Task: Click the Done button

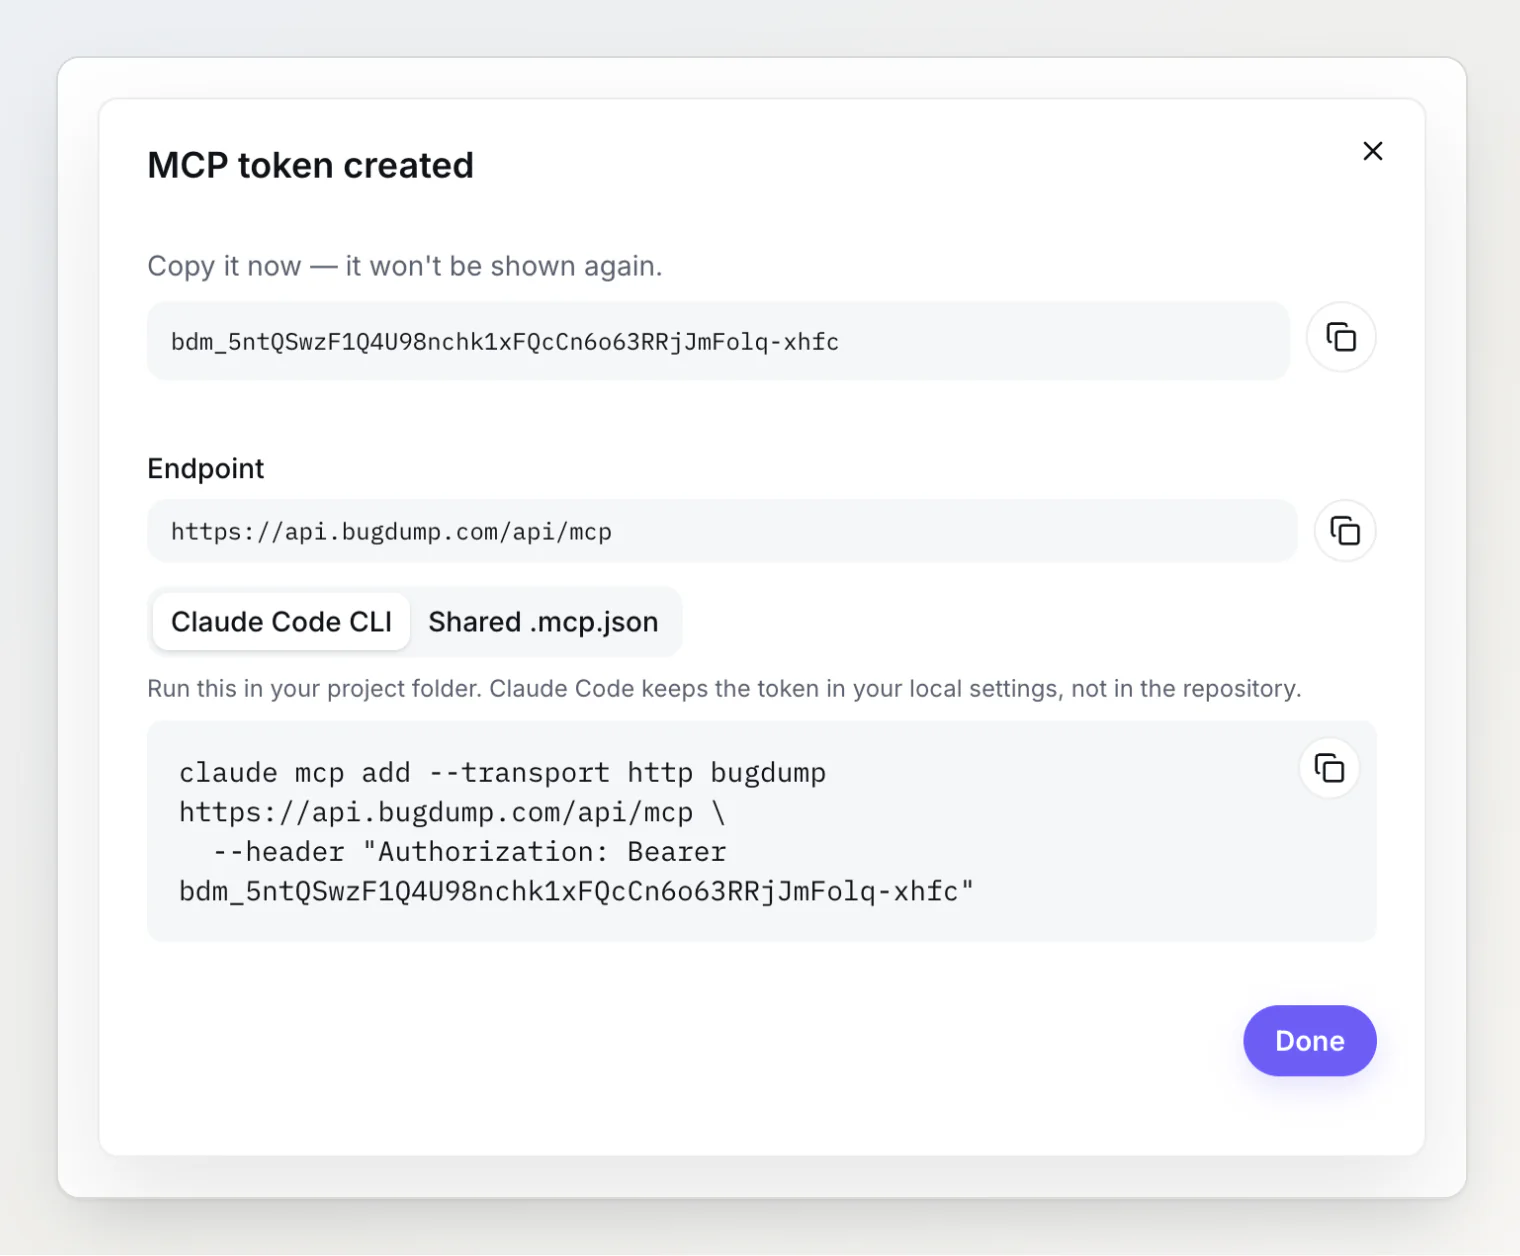Action: 1310,1041
